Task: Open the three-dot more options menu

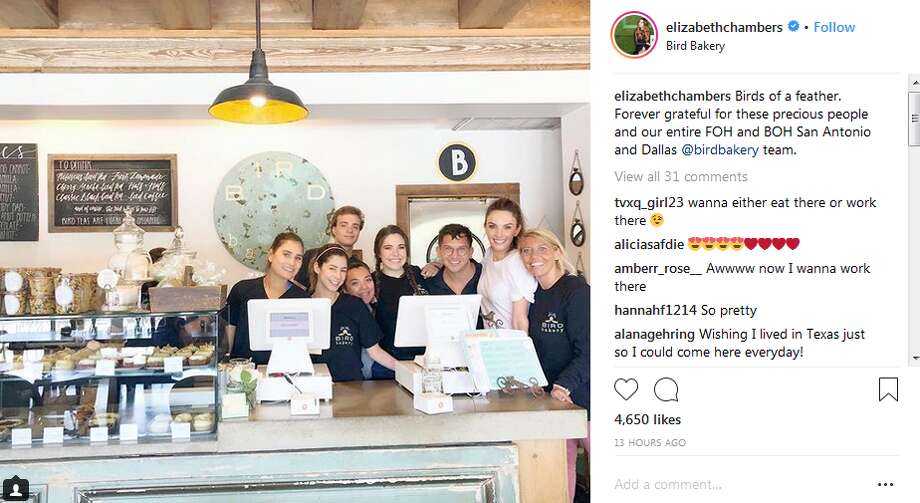Action: 885,485
